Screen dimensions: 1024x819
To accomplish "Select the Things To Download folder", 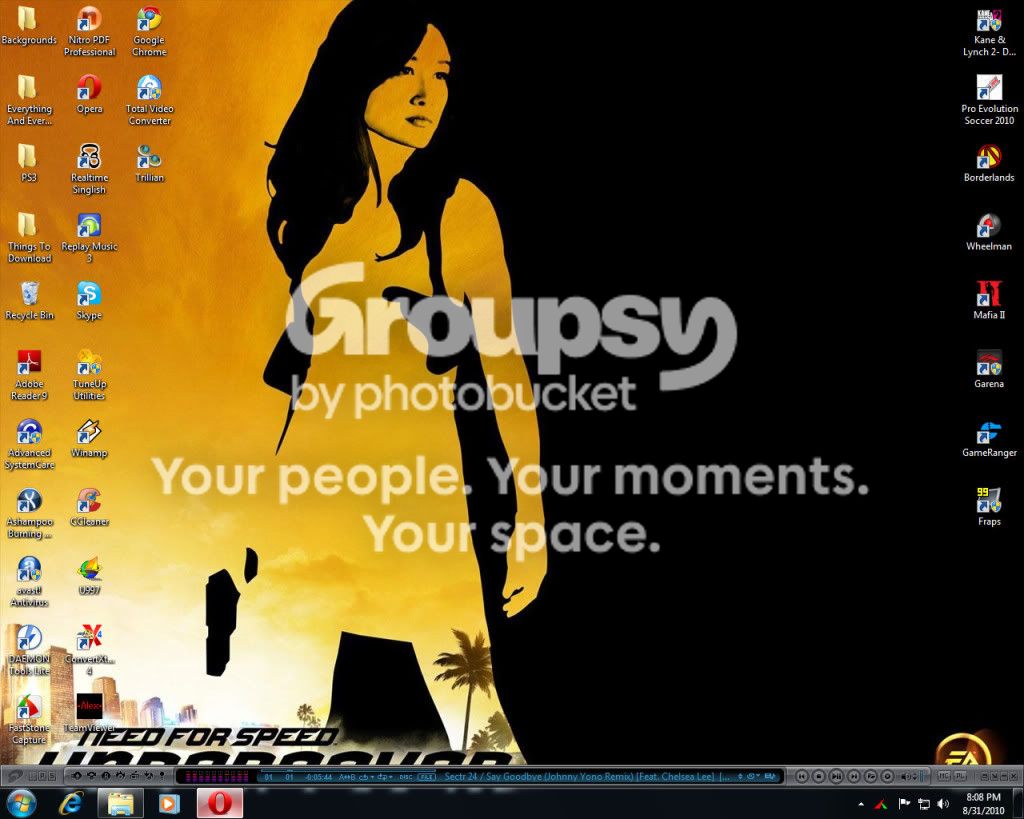I will pos(29,238).
